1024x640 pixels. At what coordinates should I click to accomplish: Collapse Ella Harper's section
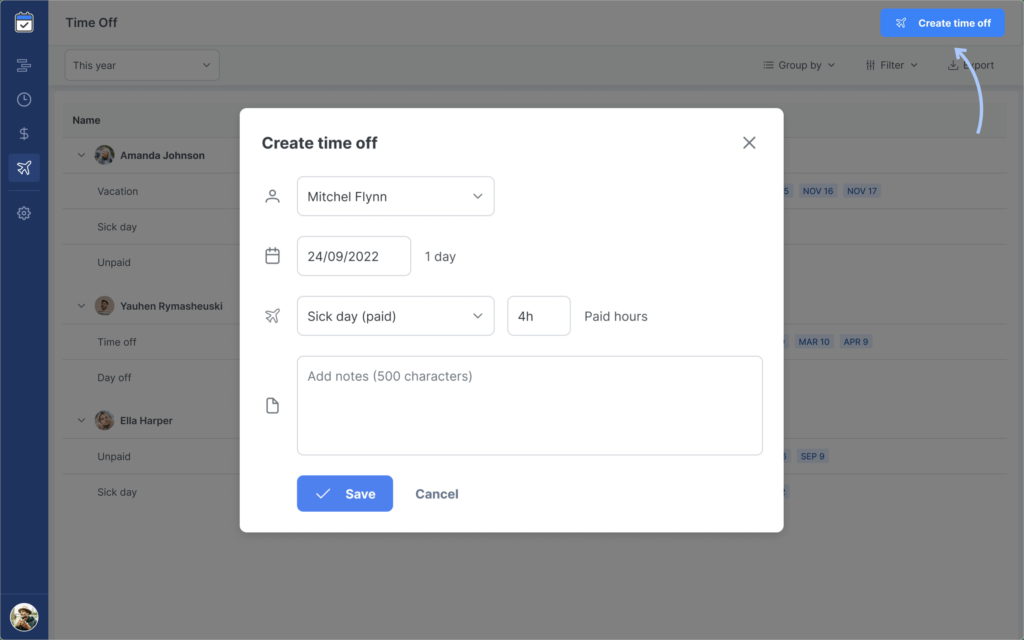click(82, 420)
